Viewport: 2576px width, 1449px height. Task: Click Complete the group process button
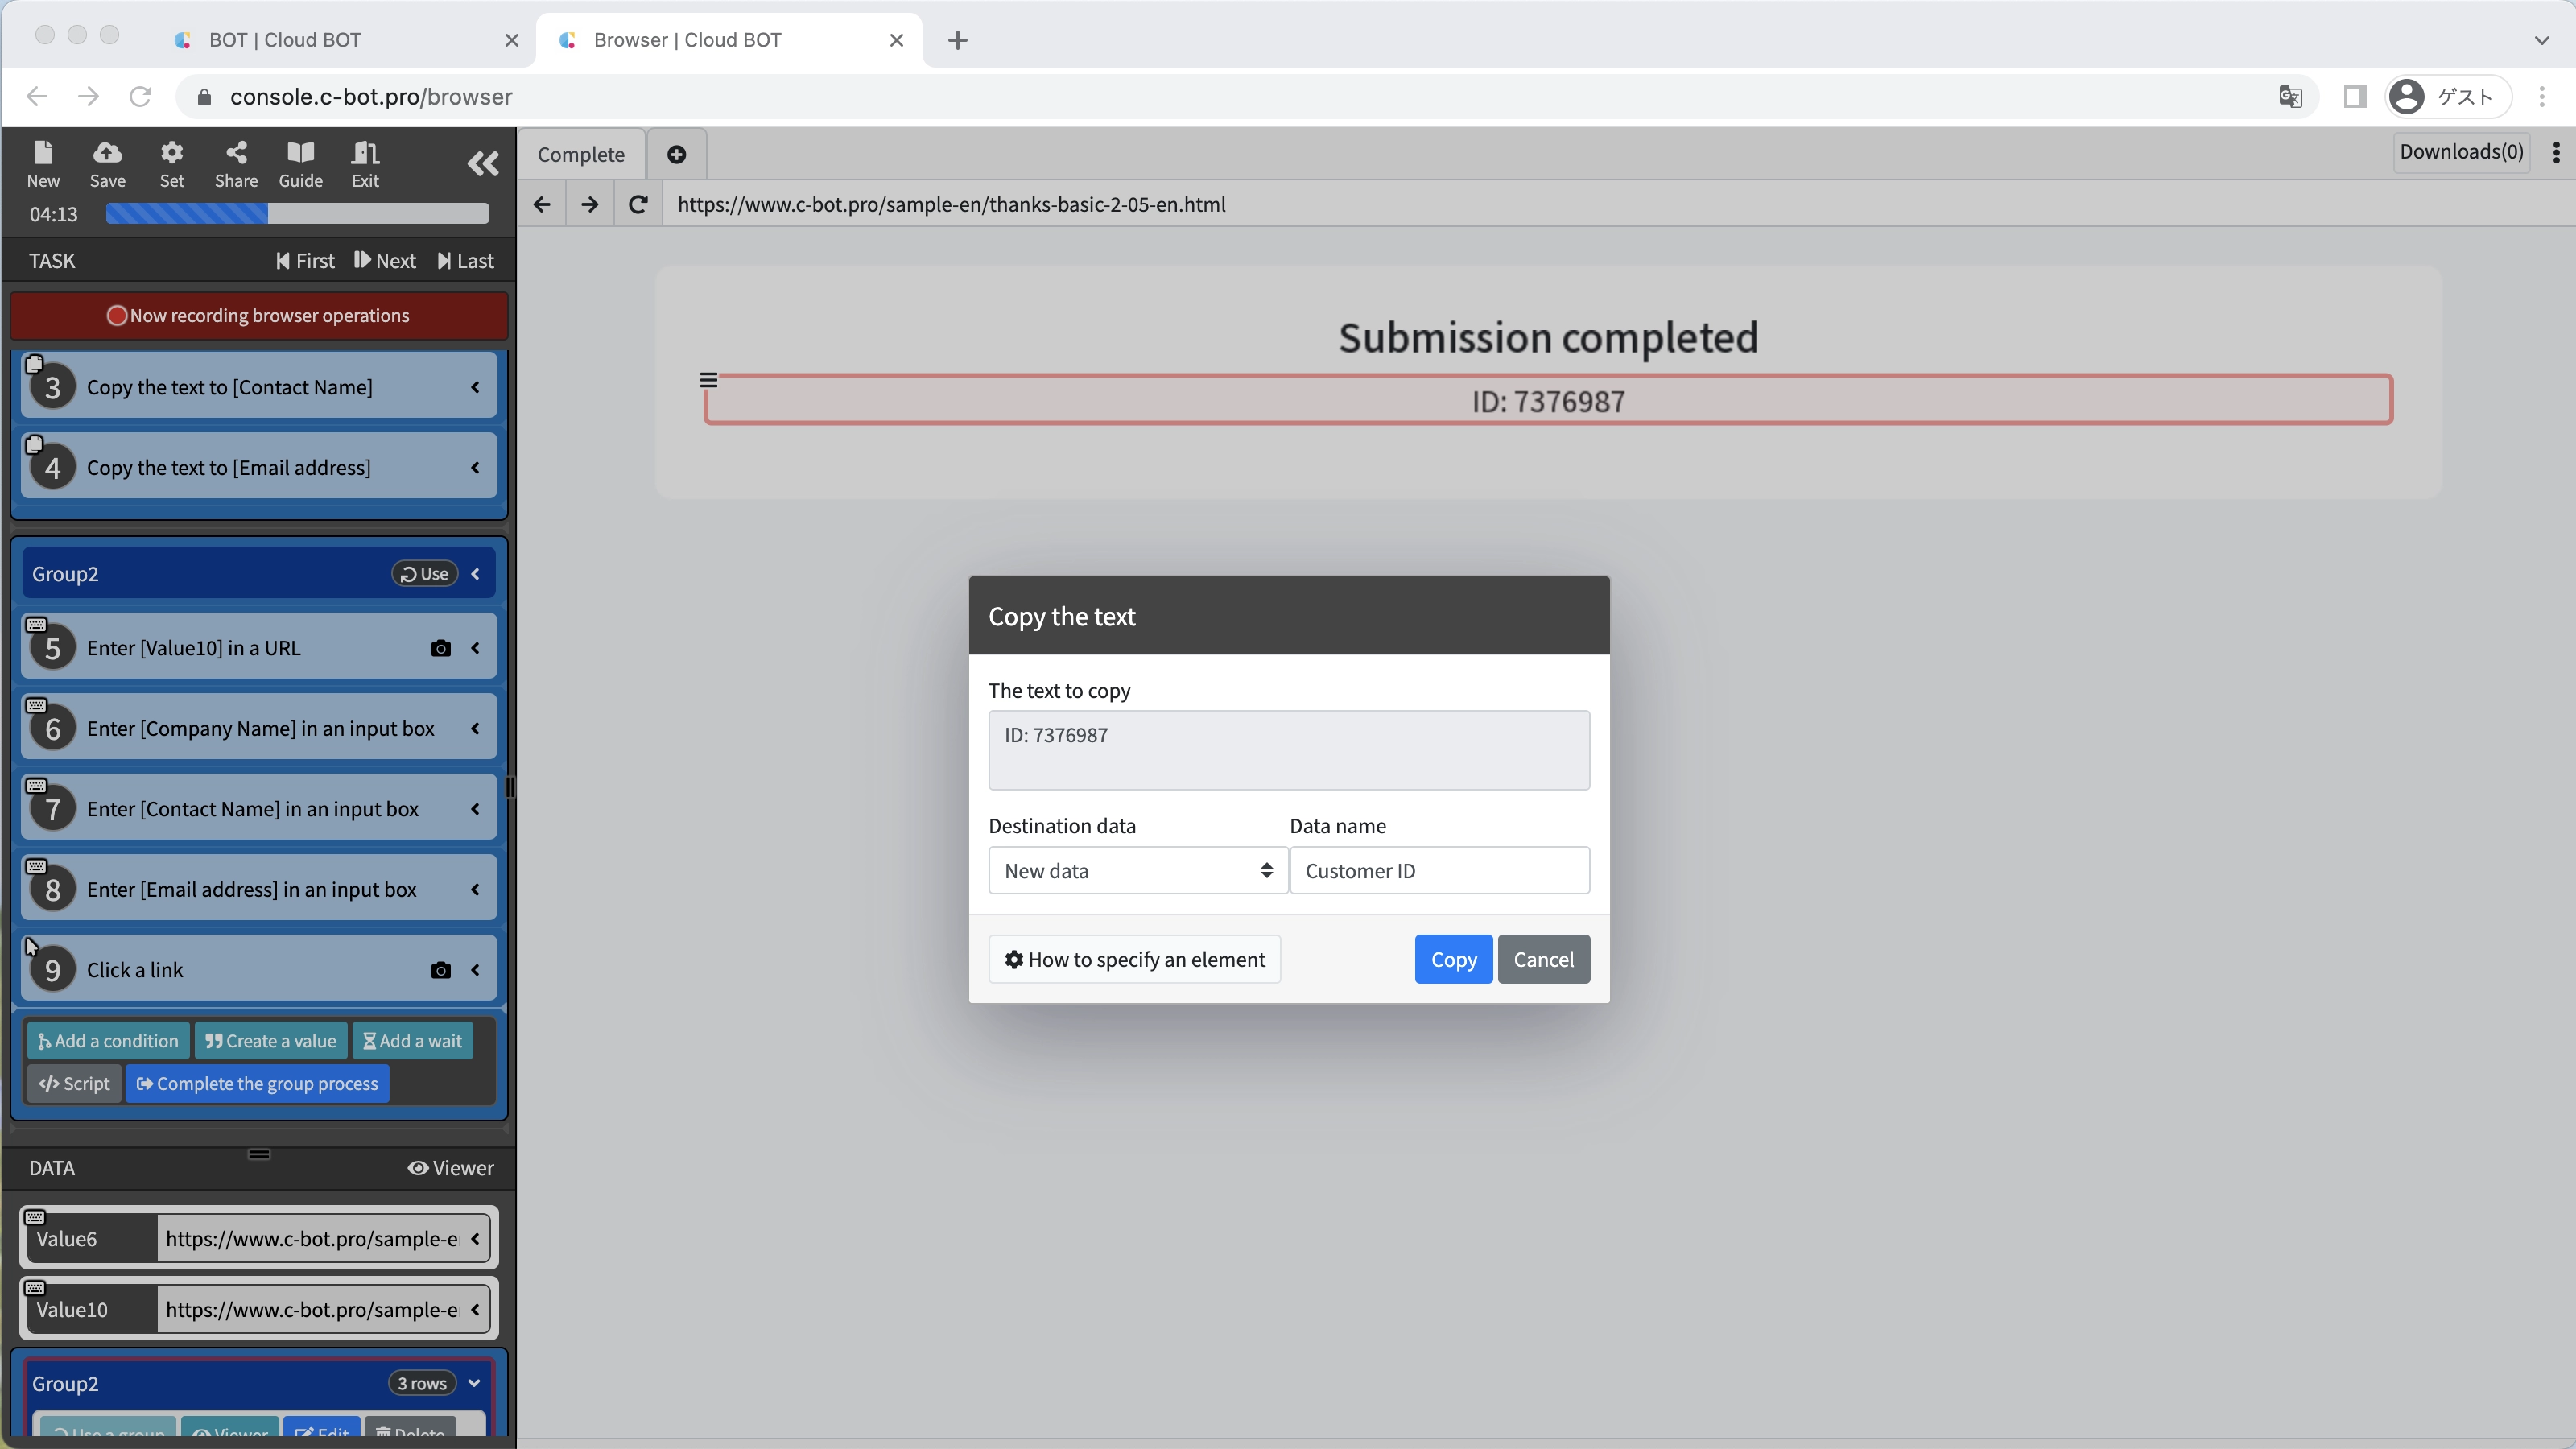257,1083
